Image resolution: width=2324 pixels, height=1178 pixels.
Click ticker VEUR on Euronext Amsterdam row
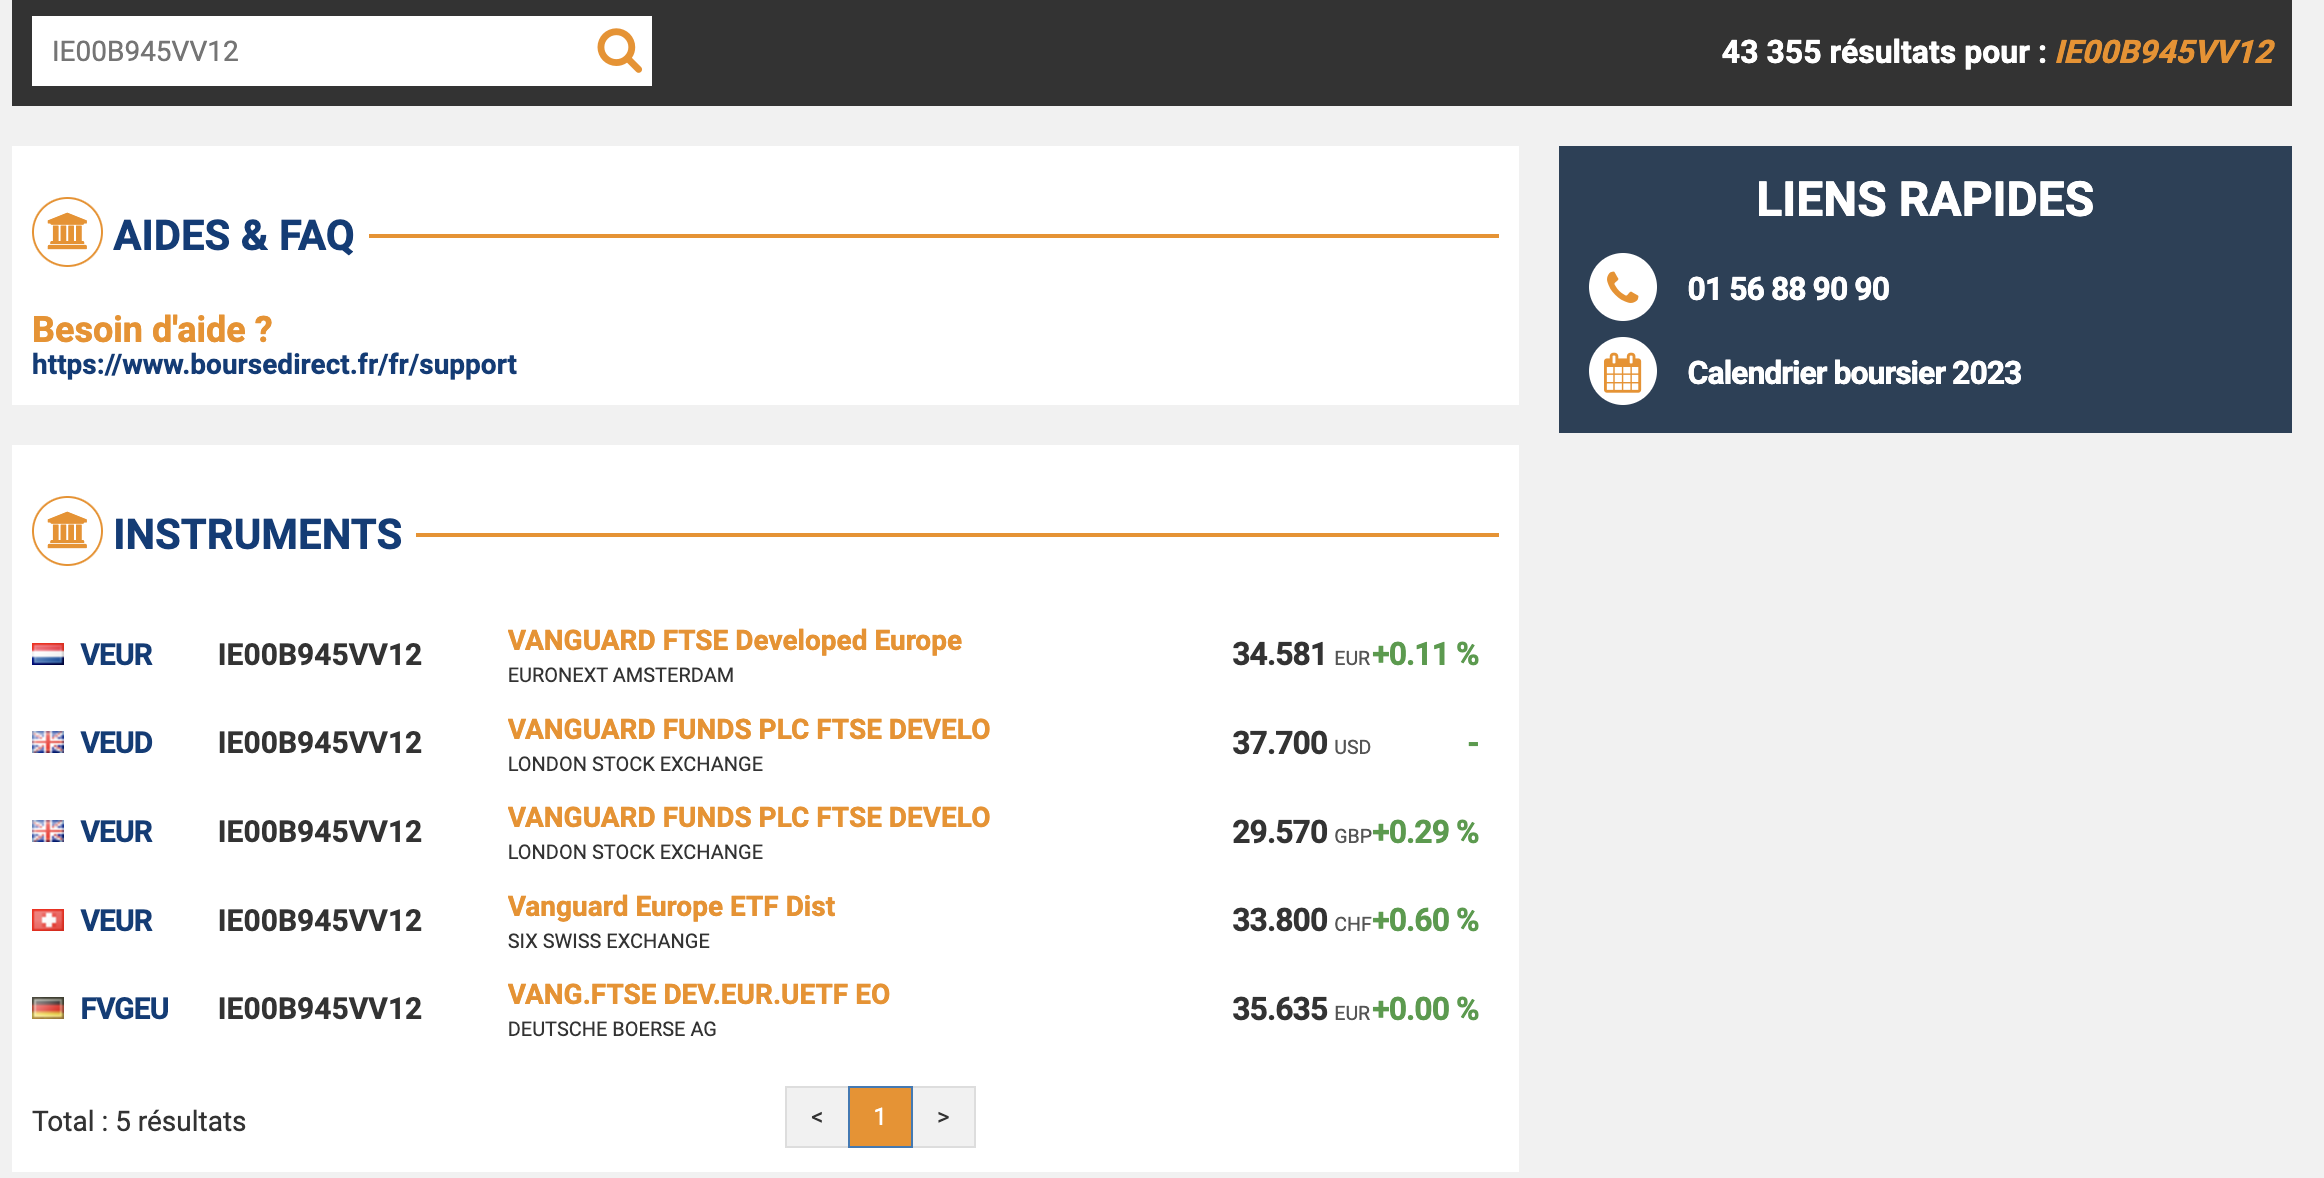pos(116,654)
